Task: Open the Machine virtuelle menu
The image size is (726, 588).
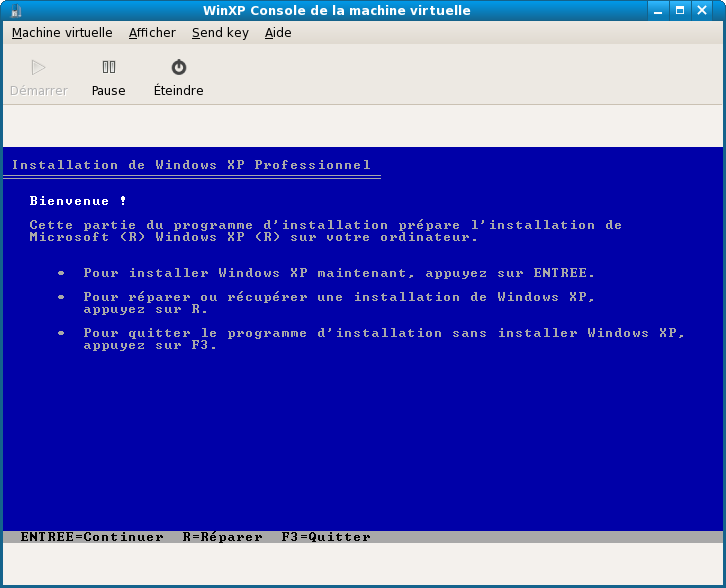Action: (62, 33)
